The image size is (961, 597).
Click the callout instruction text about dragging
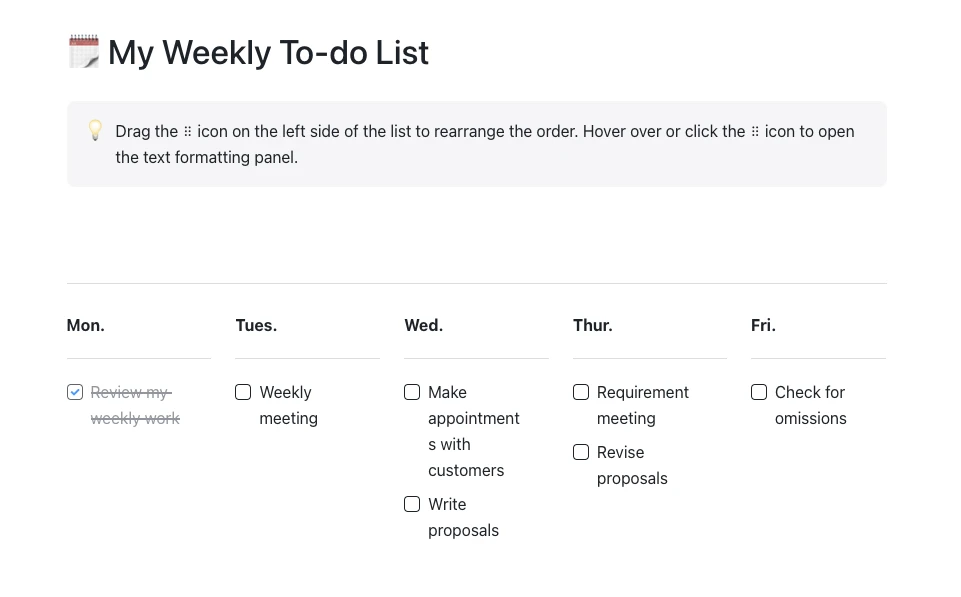[x=485, y=144]
